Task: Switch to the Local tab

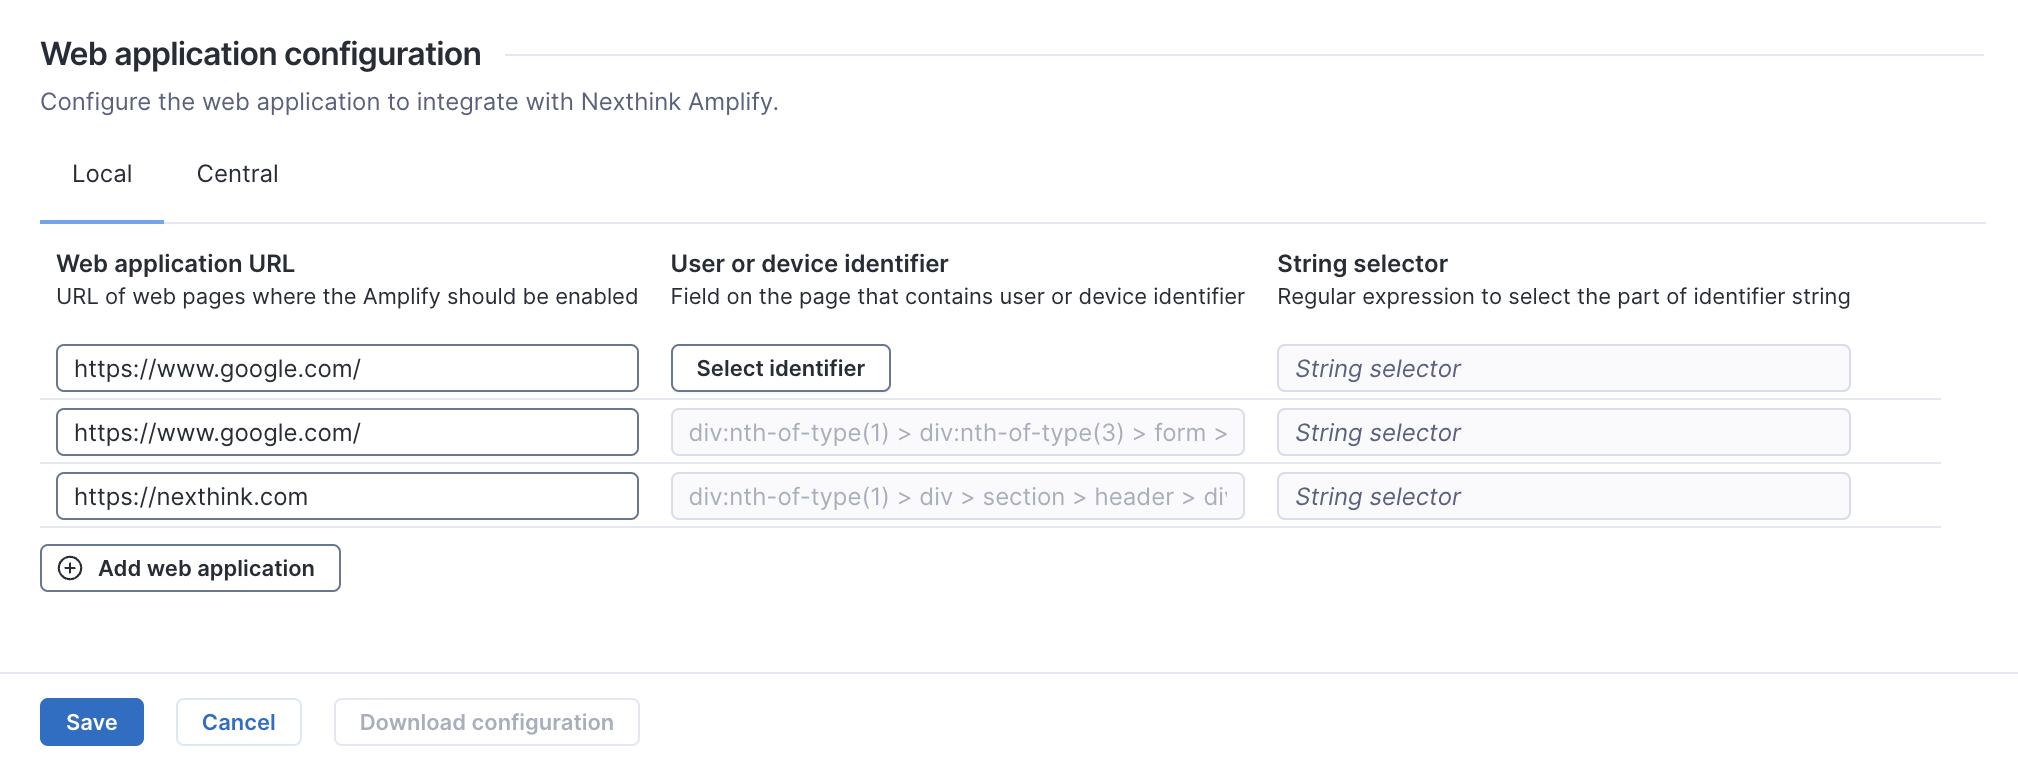Action: tap(102, 174)
